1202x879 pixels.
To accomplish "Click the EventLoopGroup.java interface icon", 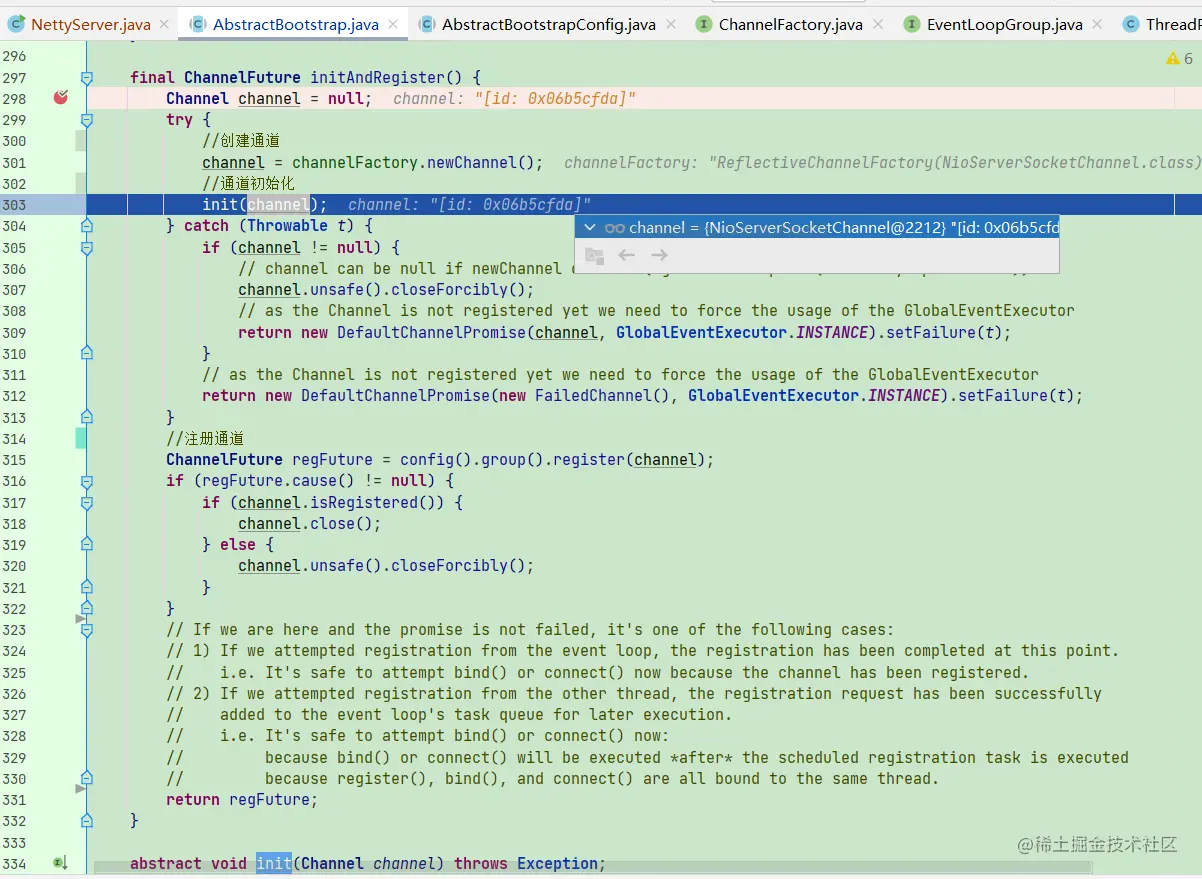I will click(912, 24).
